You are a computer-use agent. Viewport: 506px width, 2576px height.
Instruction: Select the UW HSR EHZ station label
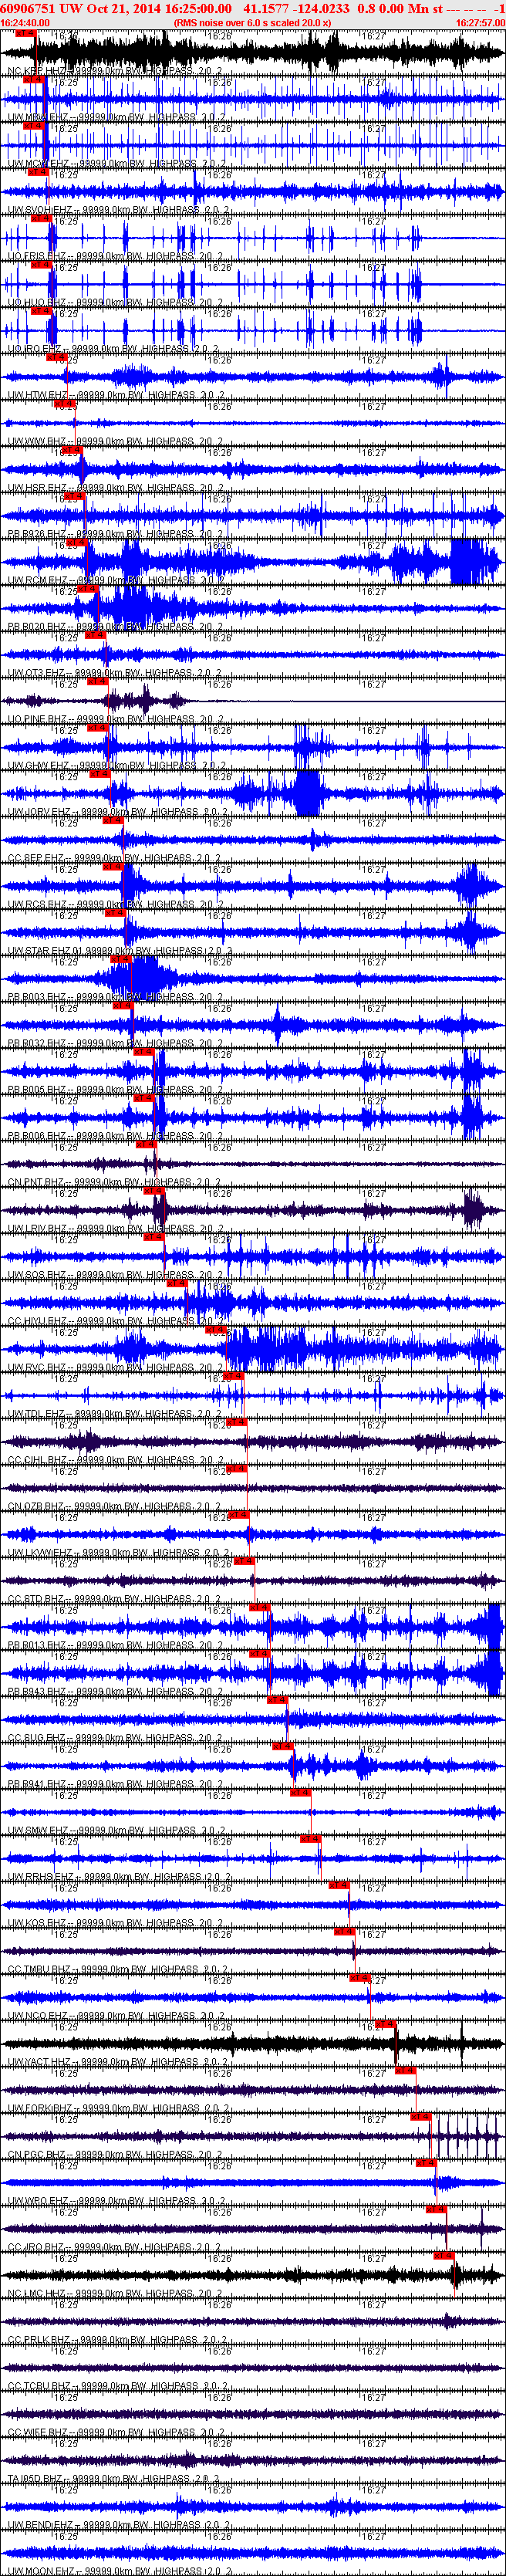(116, 488)
